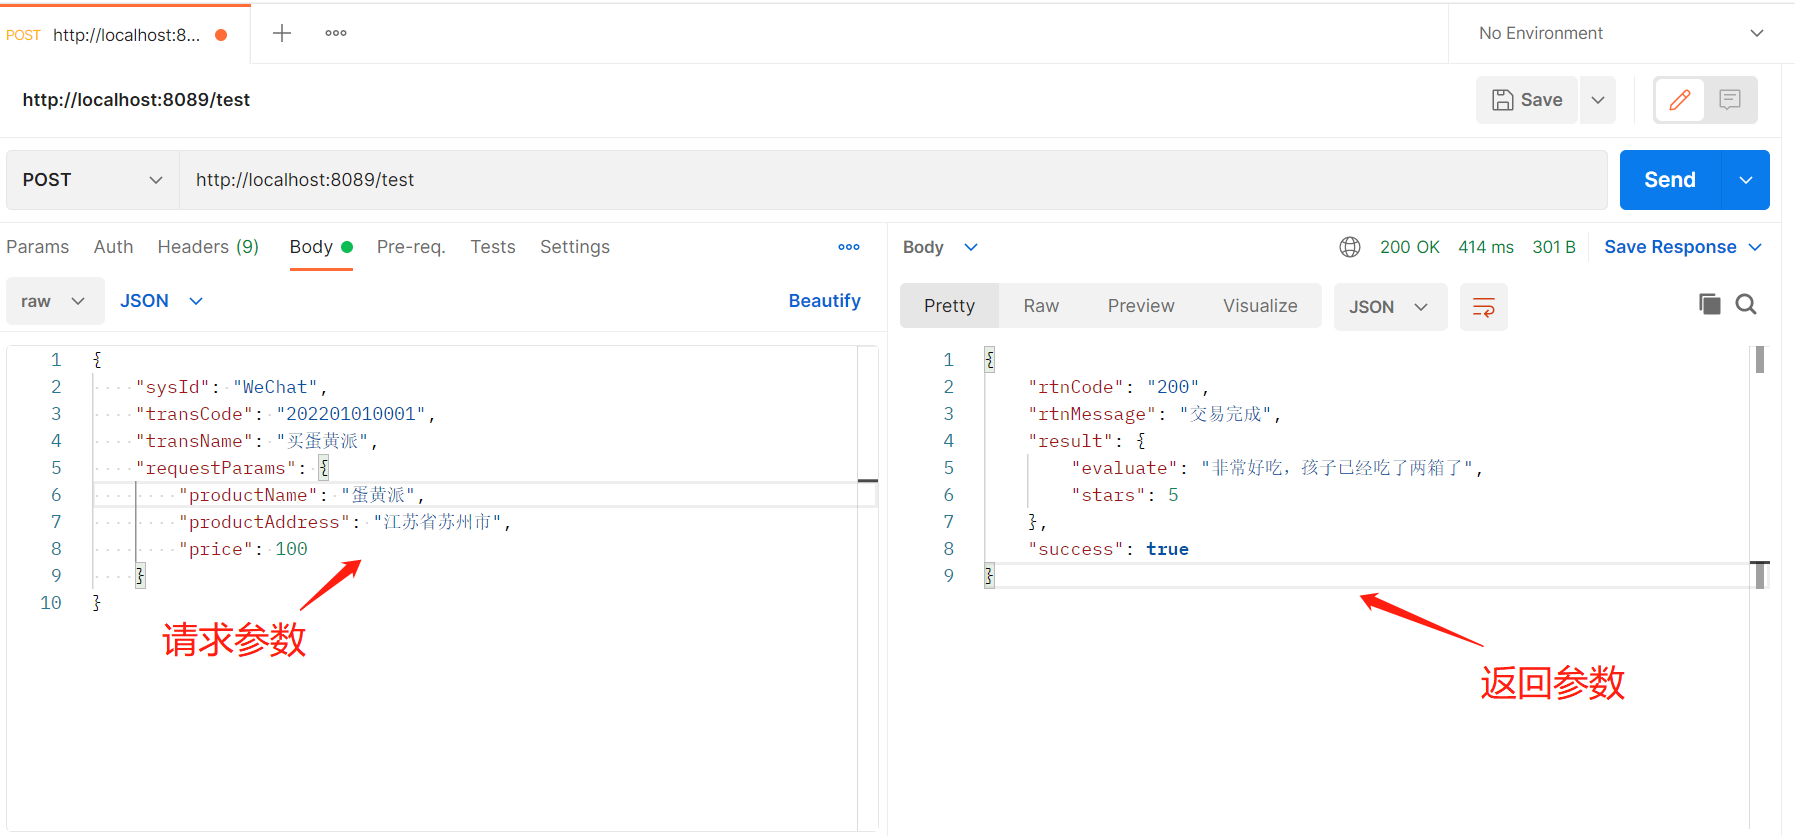
Task: Select Preview response view
Action: click(x=1141, y=306)
